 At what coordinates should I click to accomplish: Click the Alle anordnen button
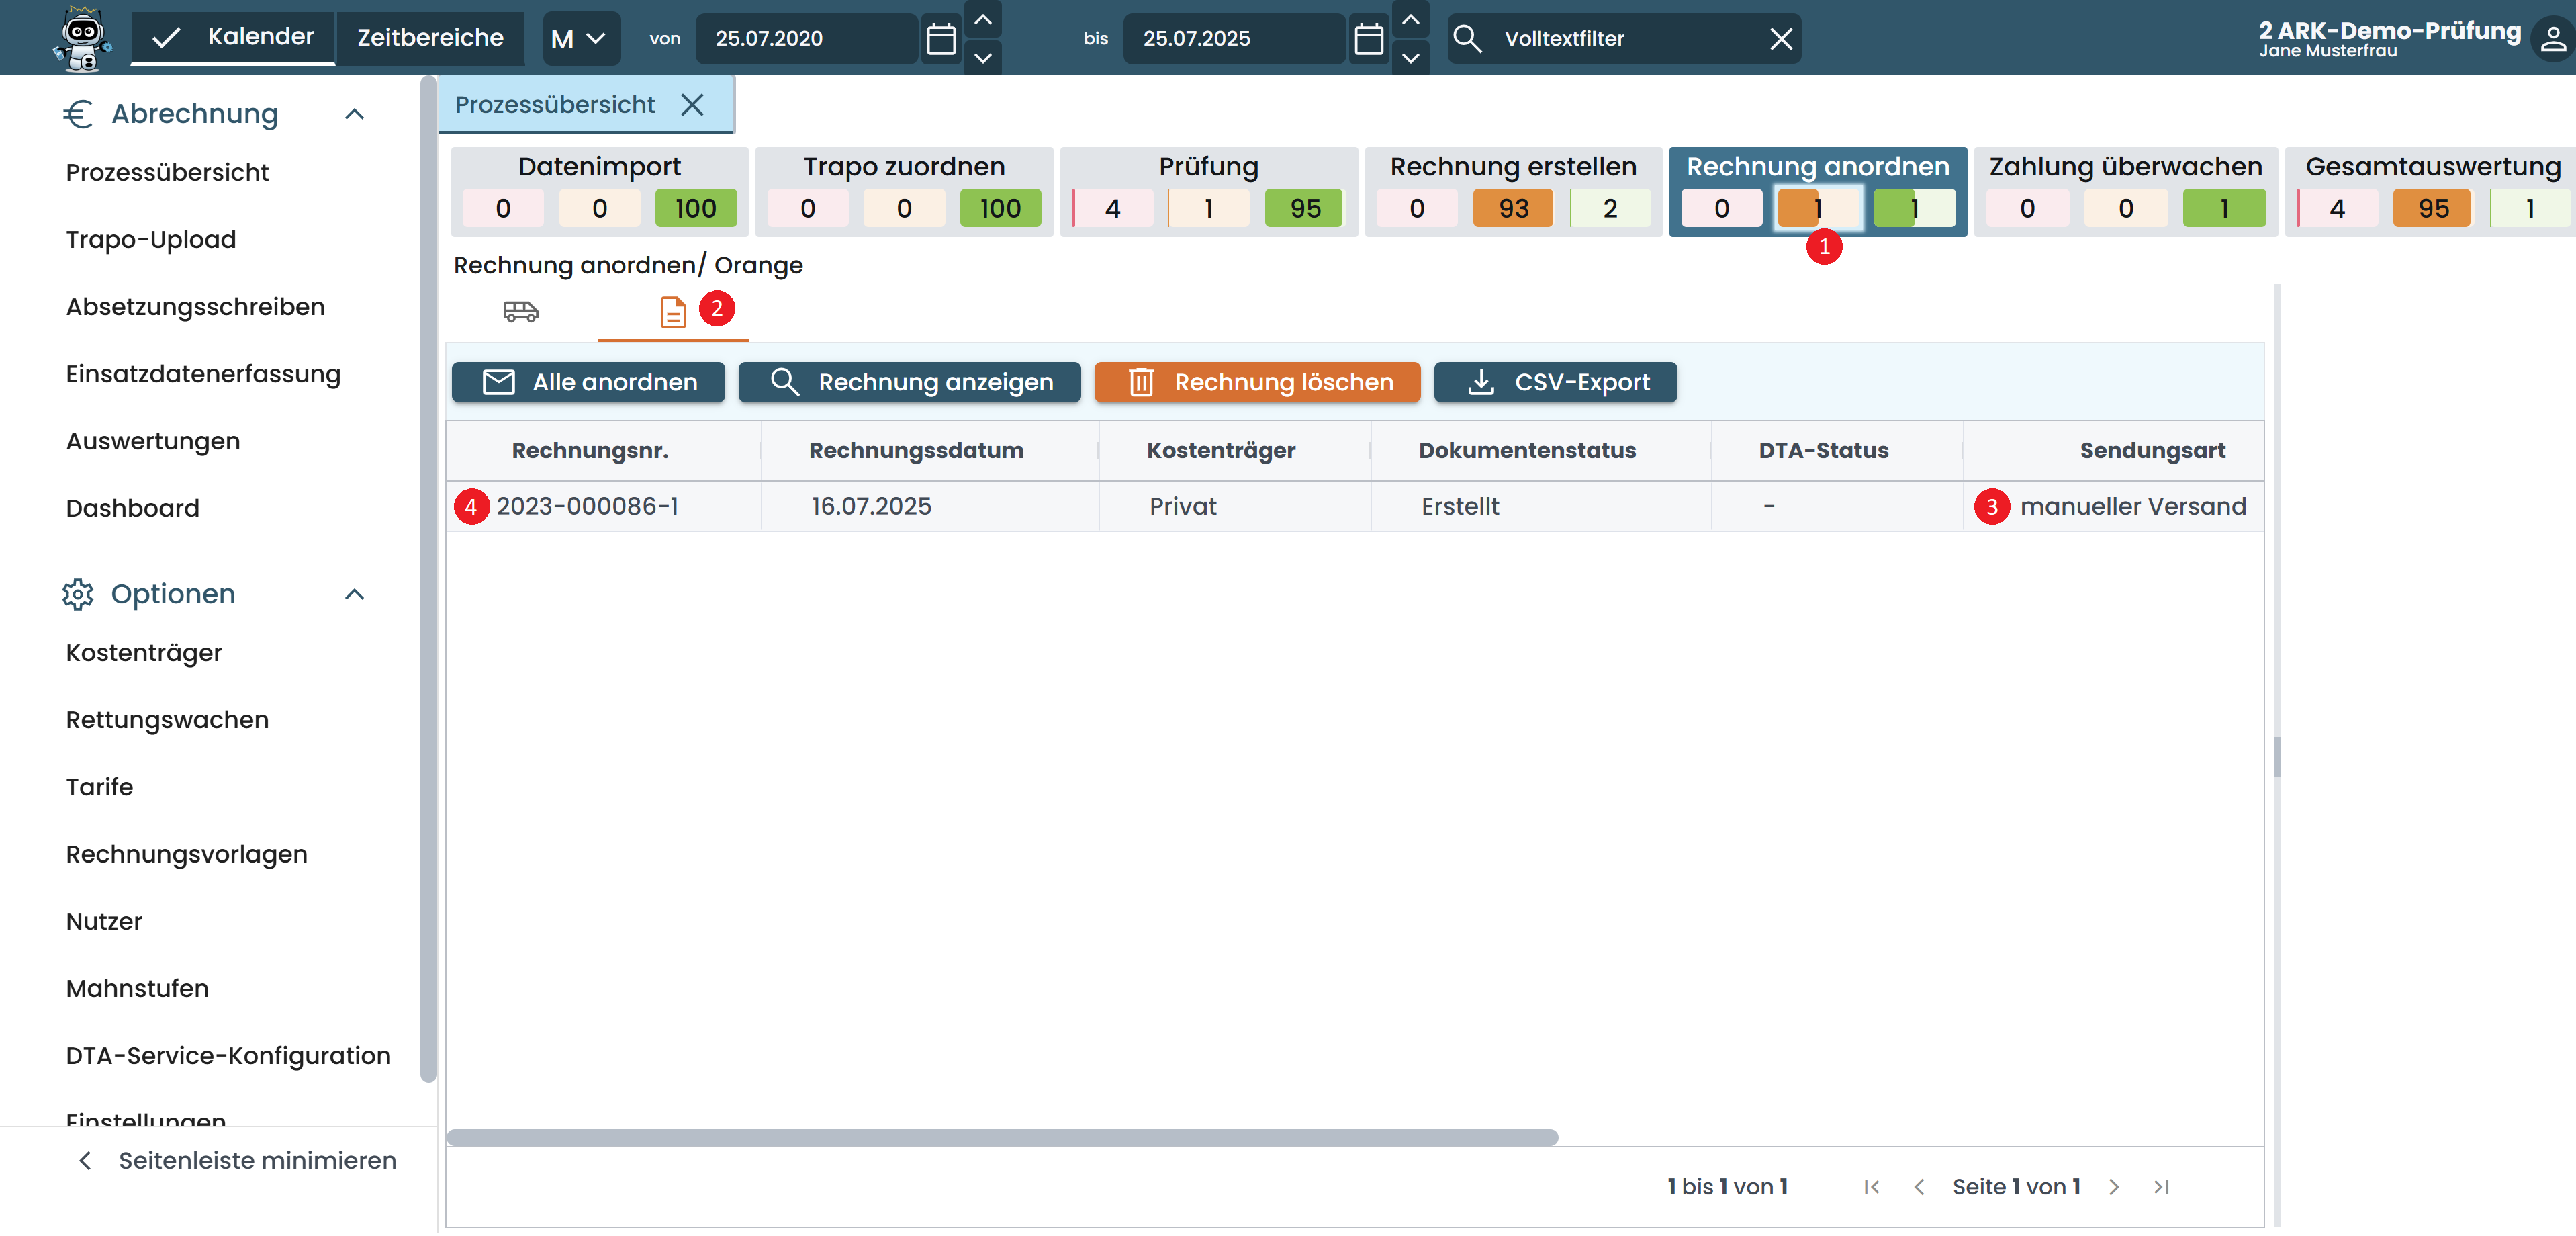588,382
